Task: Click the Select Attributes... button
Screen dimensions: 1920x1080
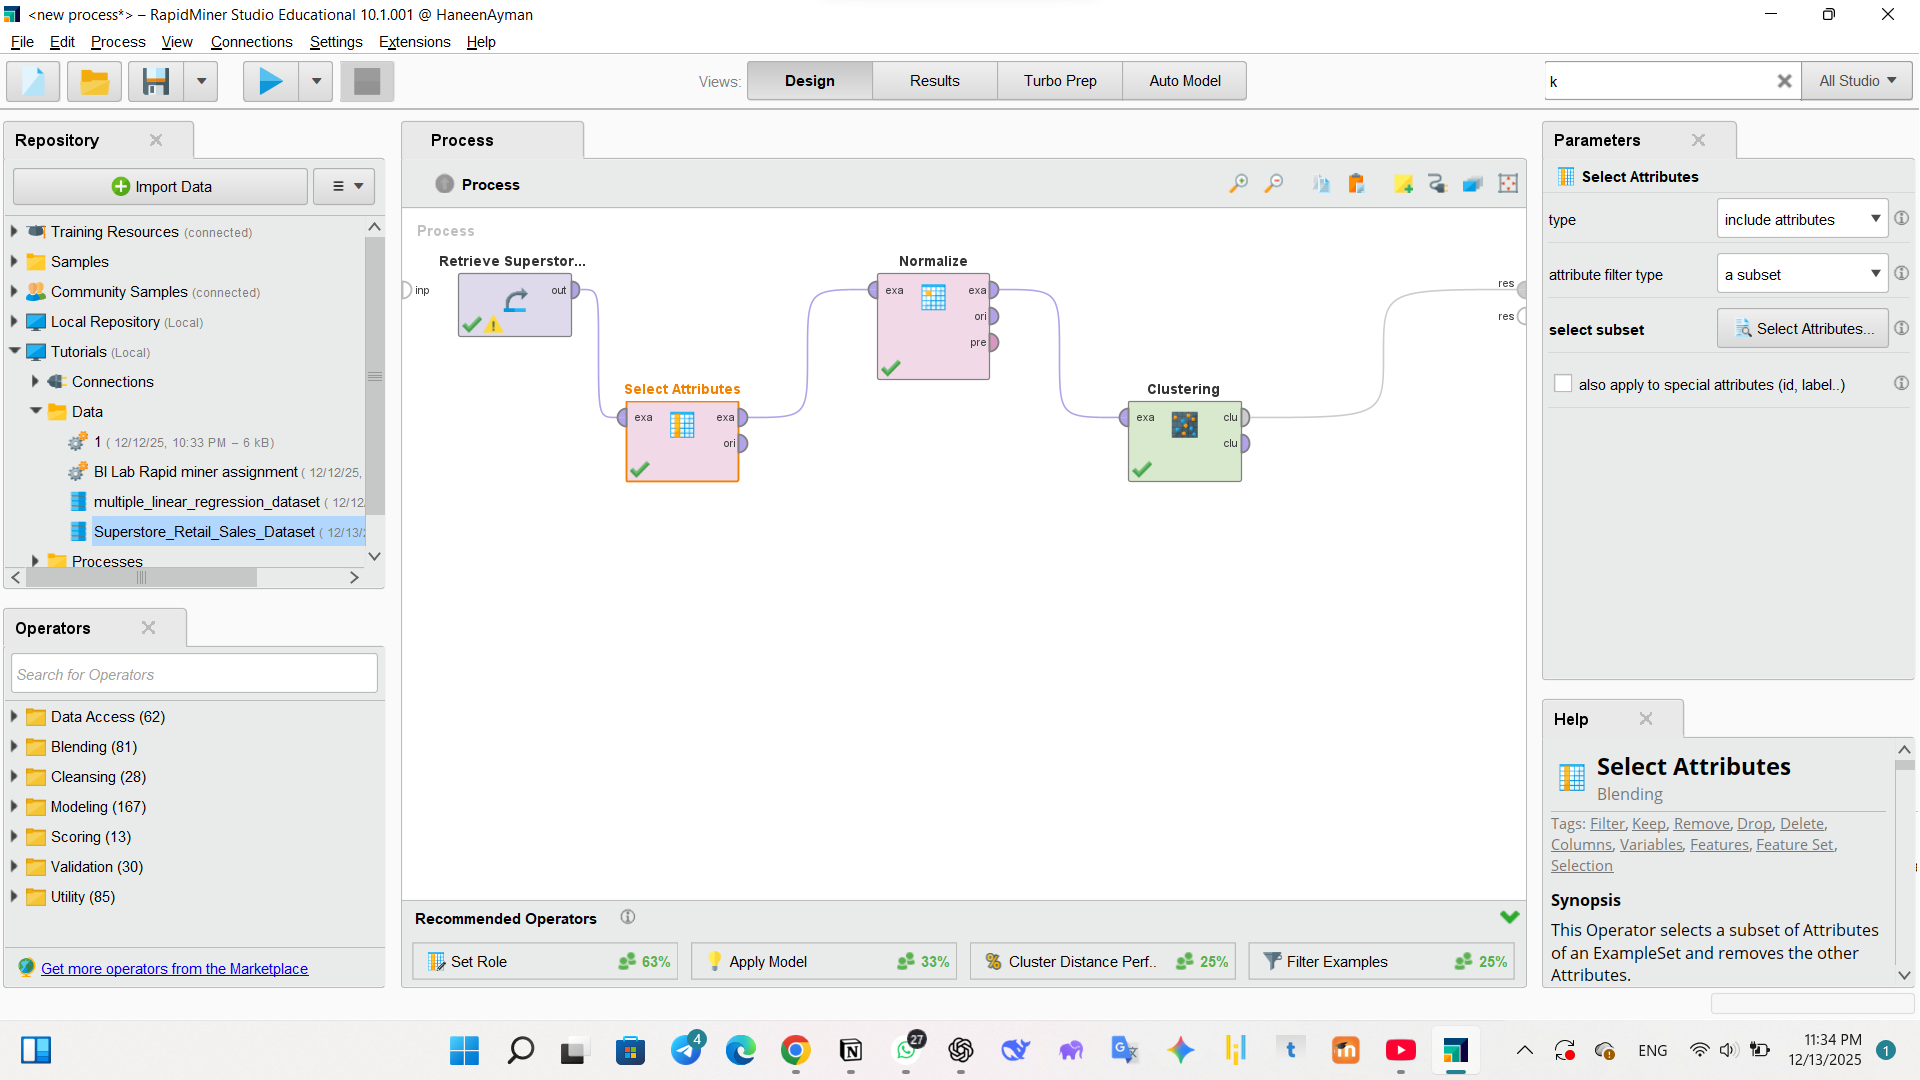Action: click(x=1802, y=329)
